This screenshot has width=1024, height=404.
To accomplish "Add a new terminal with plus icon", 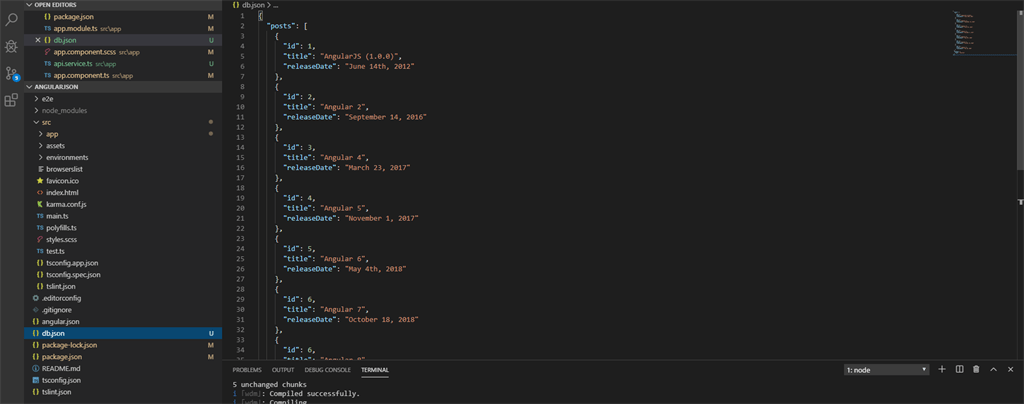I will 942,369.
